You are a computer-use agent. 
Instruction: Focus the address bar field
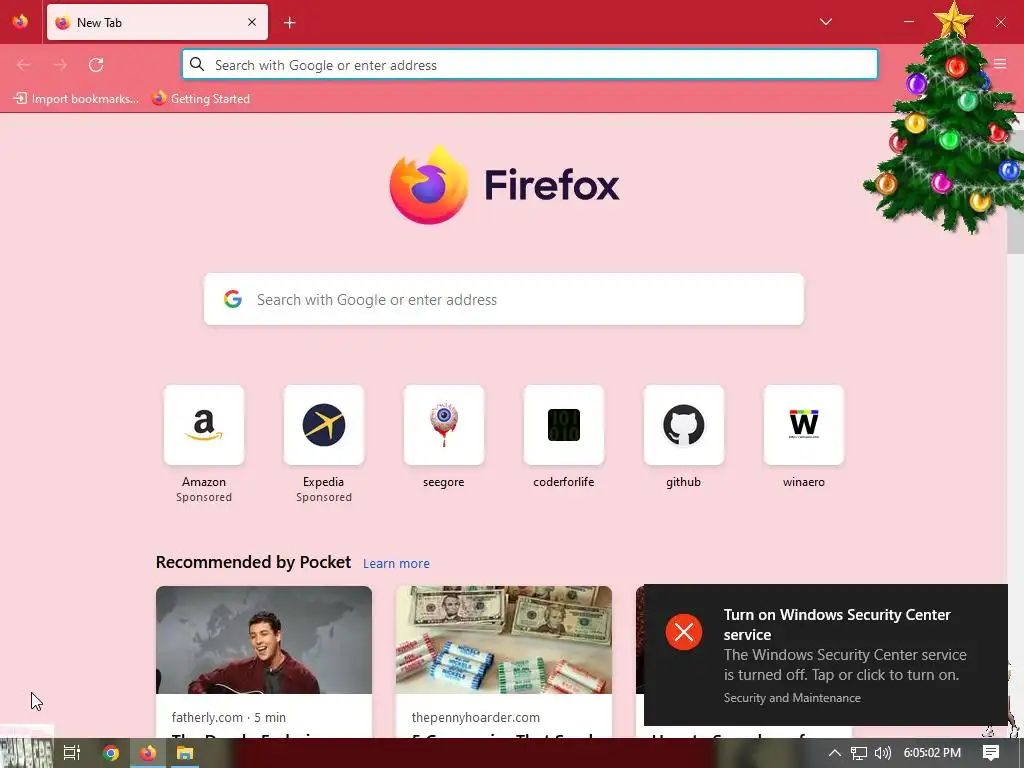pos(530,65)
